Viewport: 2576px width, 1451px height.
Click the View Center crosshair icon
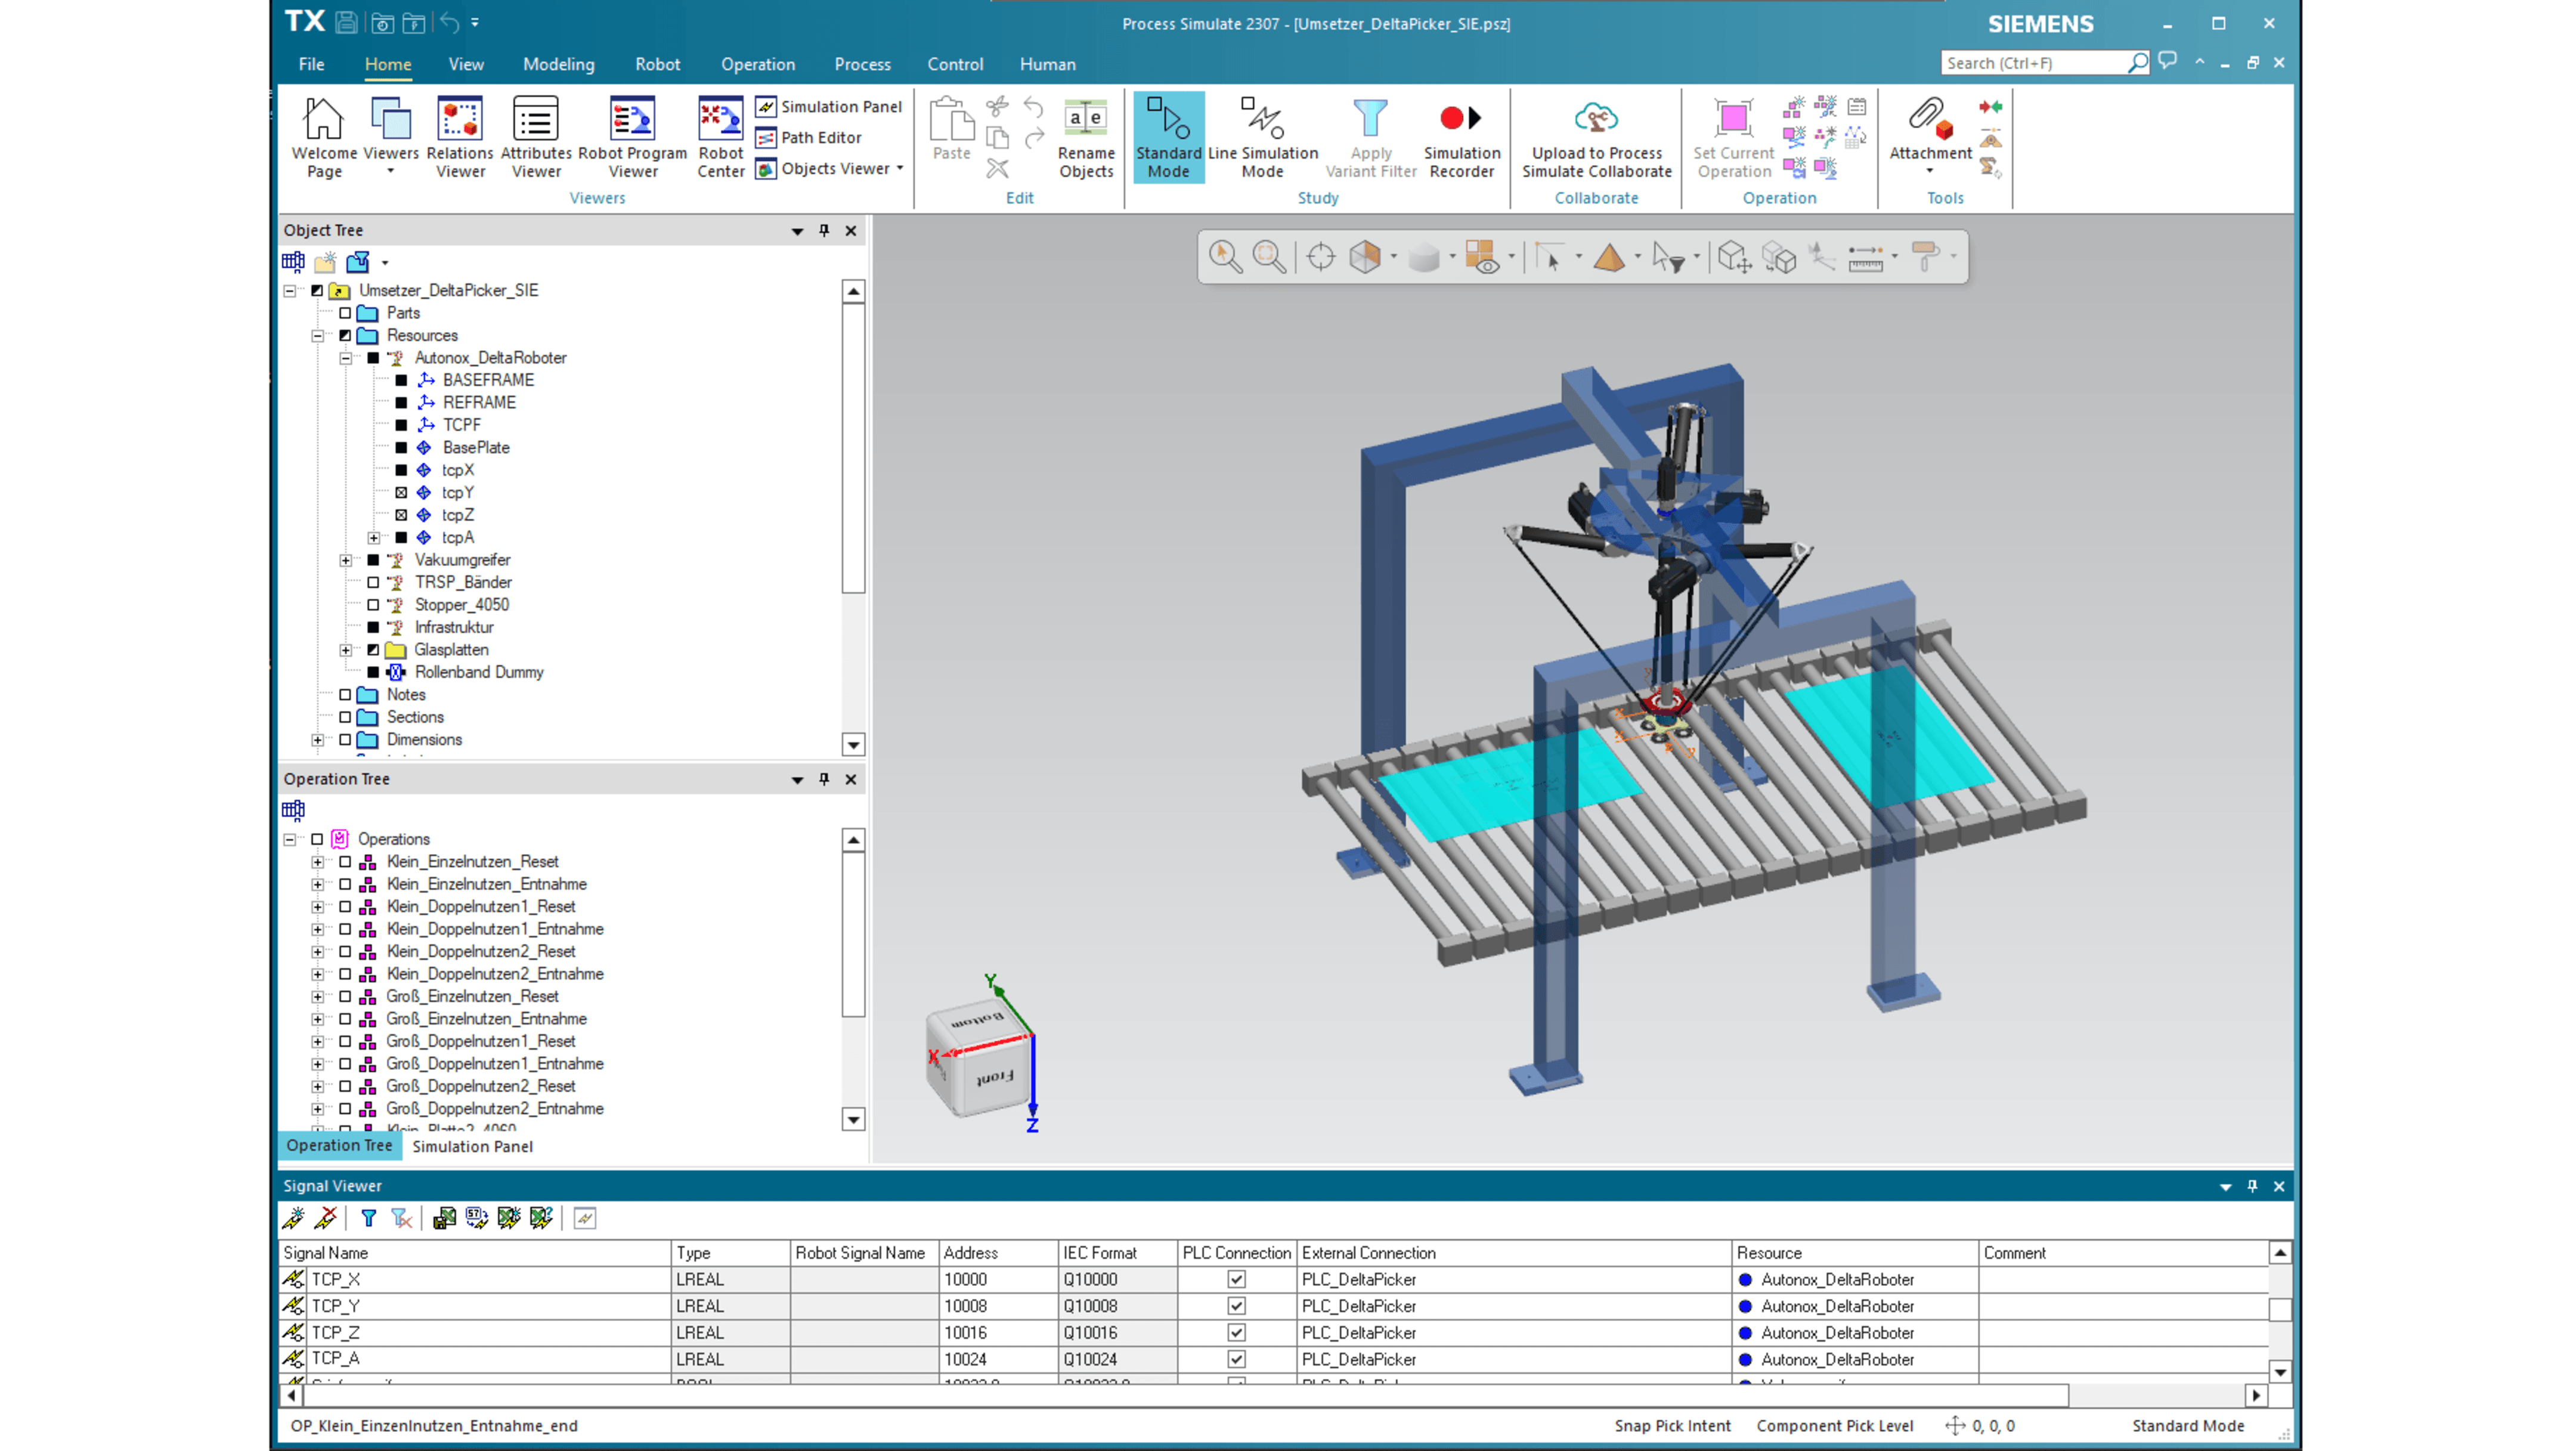pos(1320,257)
